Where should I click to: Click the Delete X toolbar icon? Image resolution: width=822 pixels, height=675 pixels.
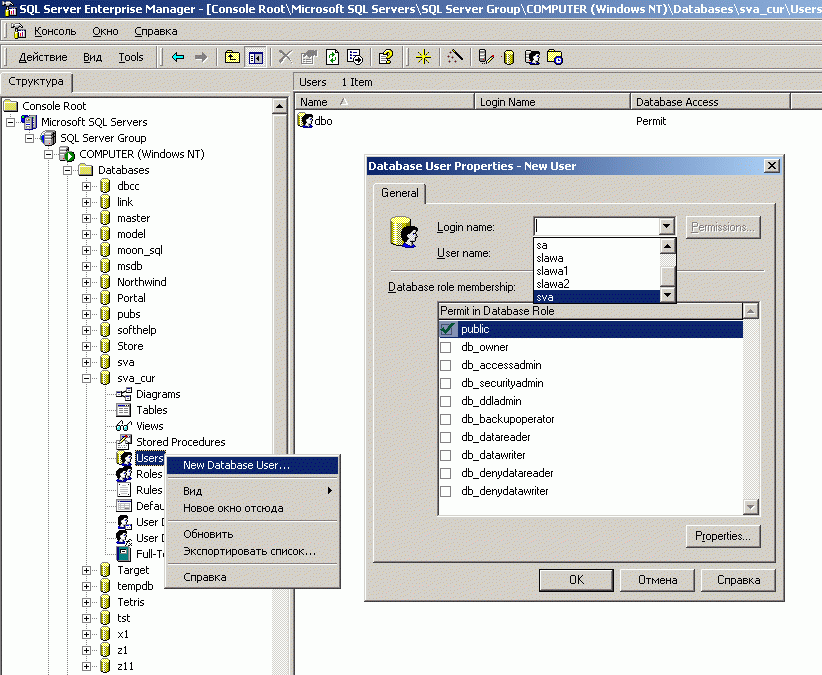point(285,57)
